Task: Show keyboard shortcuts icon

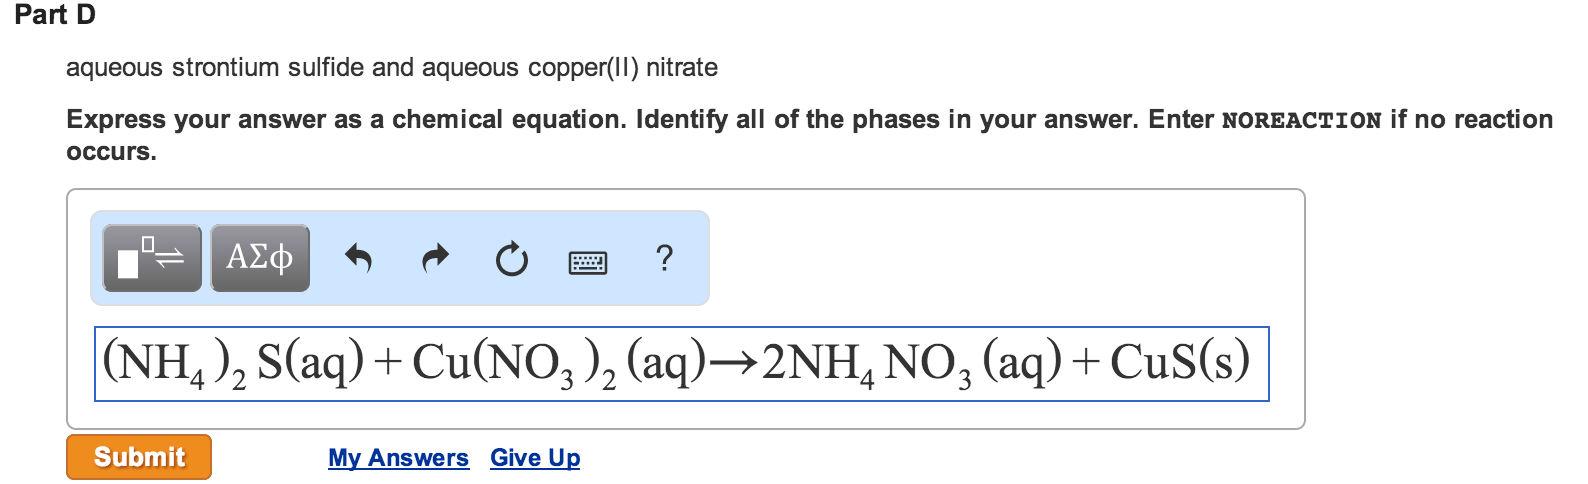Action: pos(587,262)
